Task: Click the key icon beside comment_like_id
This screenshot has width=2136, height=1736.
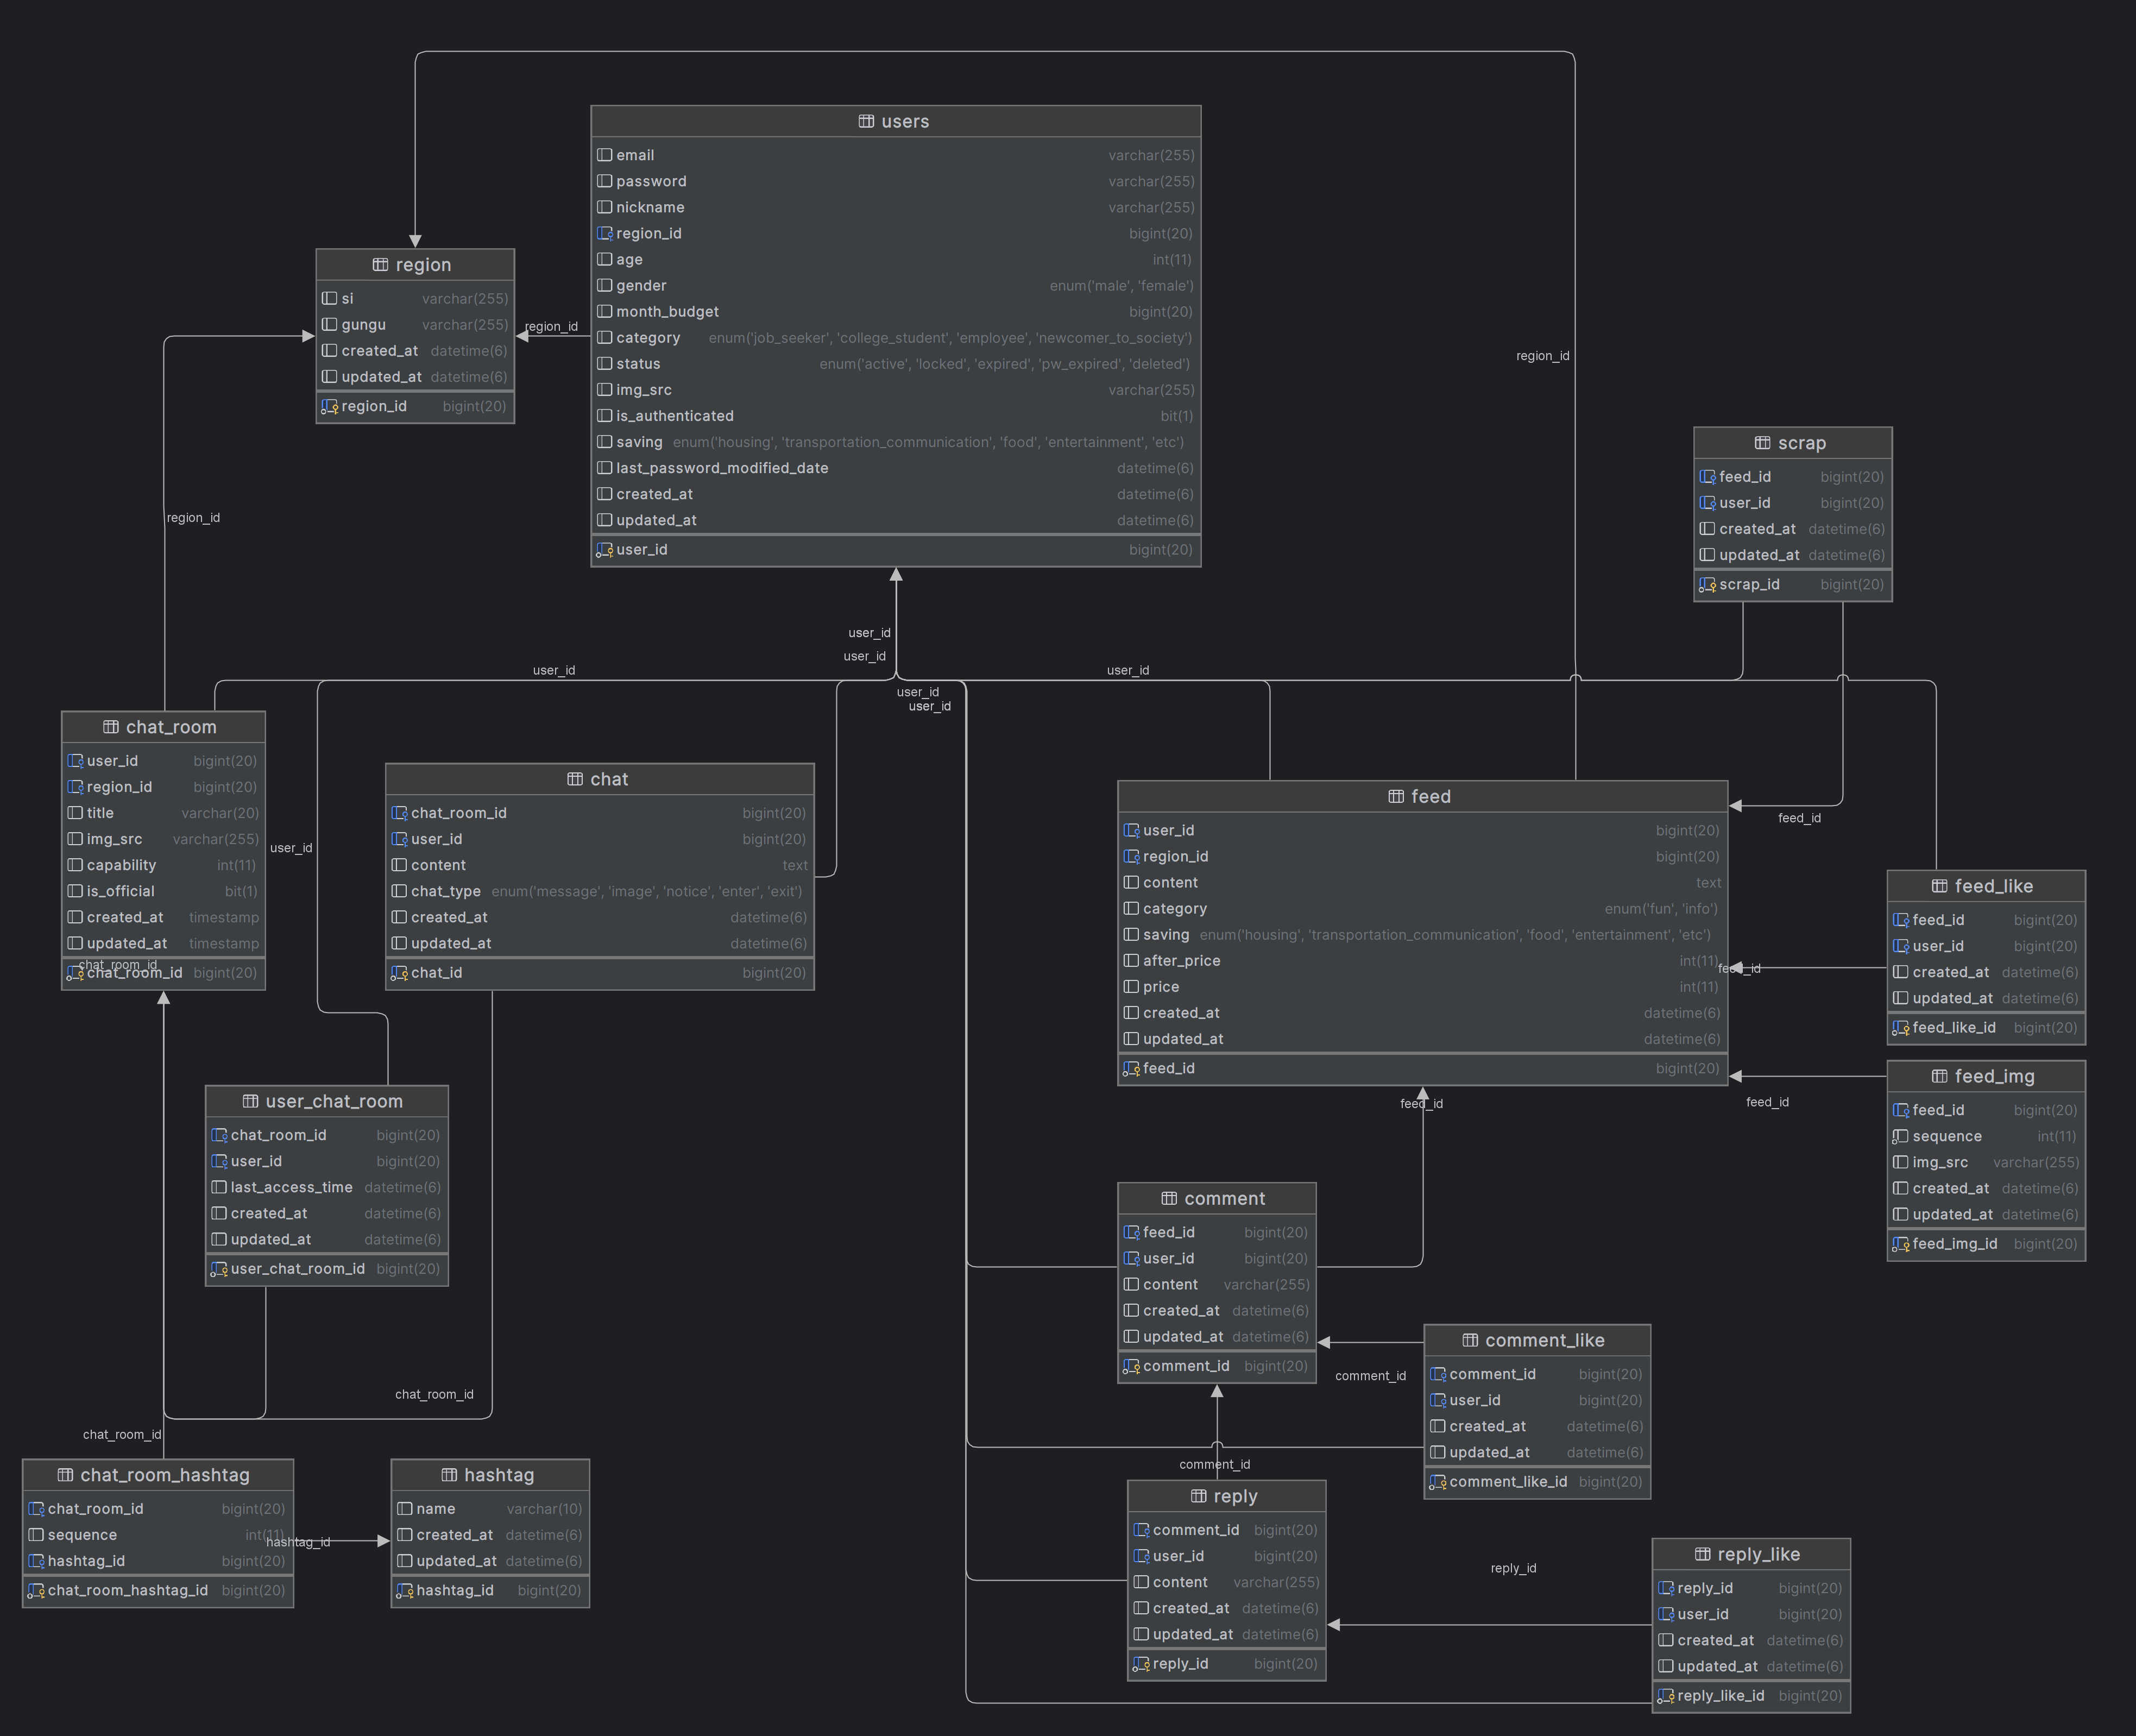Action: [x=1437, y=1482]
